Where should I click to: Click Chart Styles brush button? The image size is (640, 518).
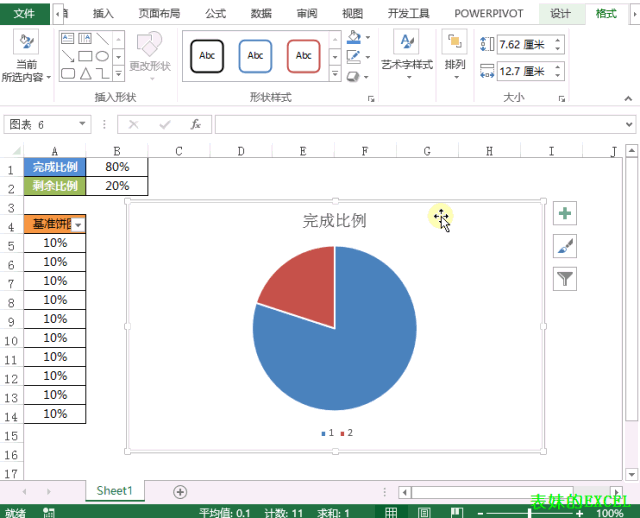tap(565, 246)
